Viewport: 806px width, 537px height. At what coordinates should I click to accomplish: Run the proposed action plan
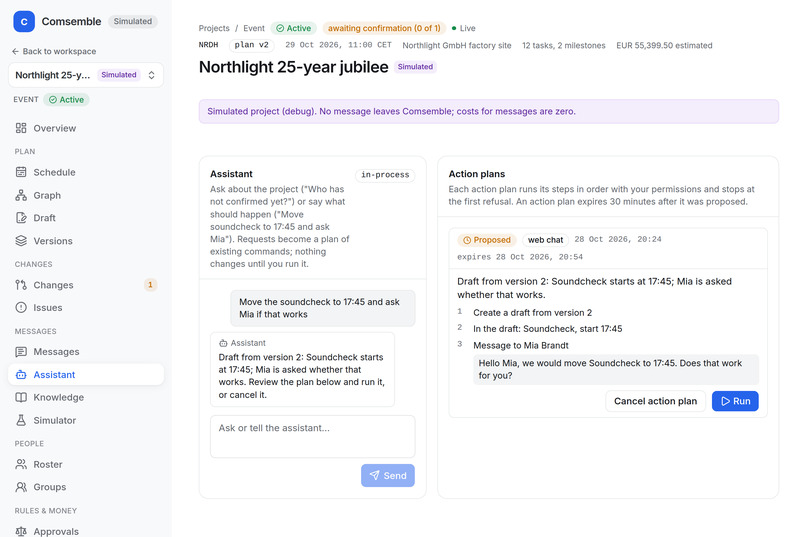[735, 401]
